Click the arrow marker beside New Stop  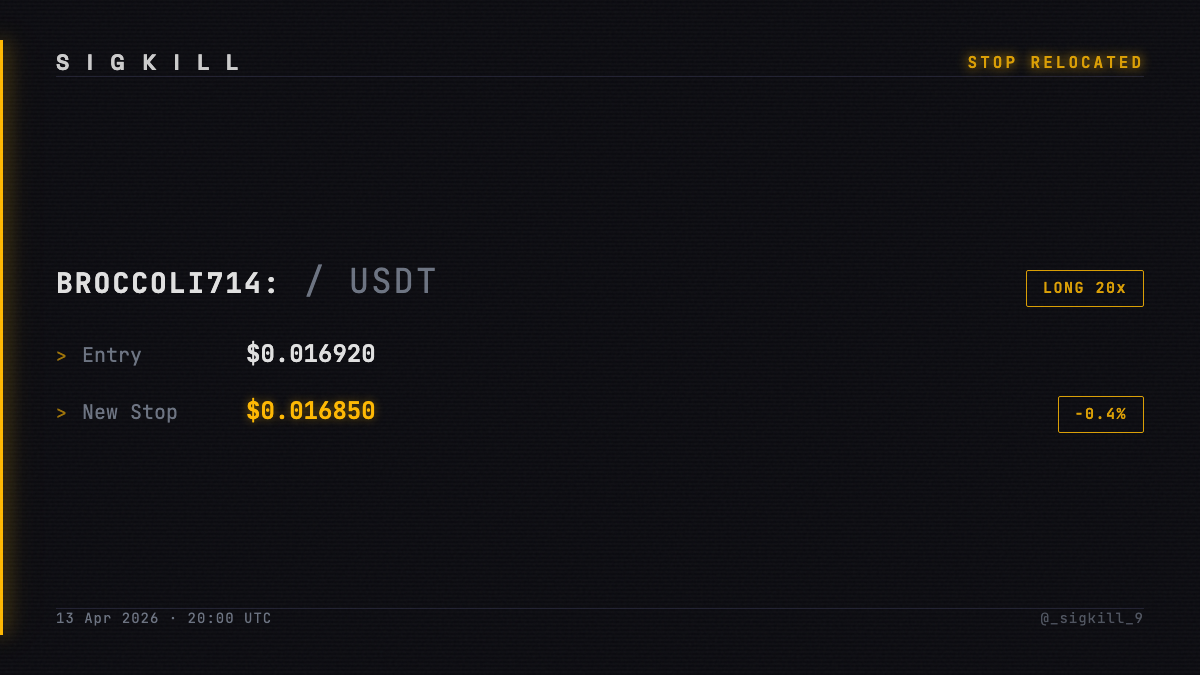[x=61, y=413]
